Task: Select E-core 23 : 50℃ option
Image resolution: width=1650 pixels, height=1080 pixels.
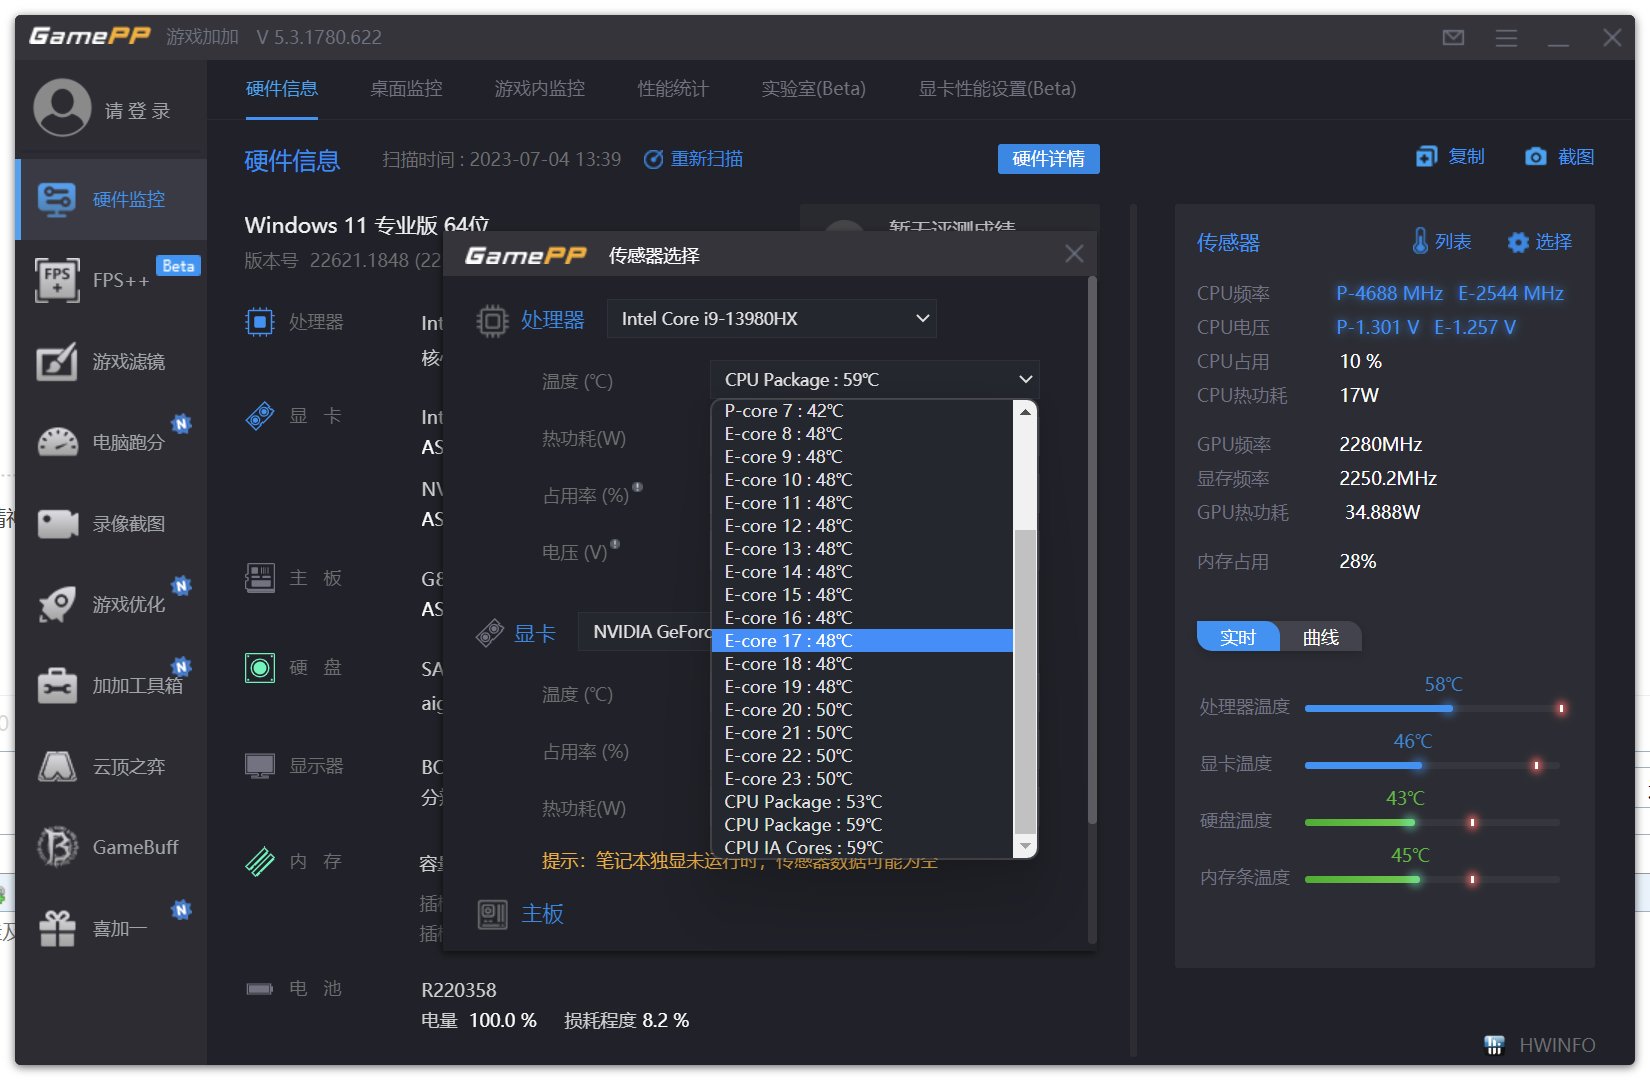Action: coord(862,779)
